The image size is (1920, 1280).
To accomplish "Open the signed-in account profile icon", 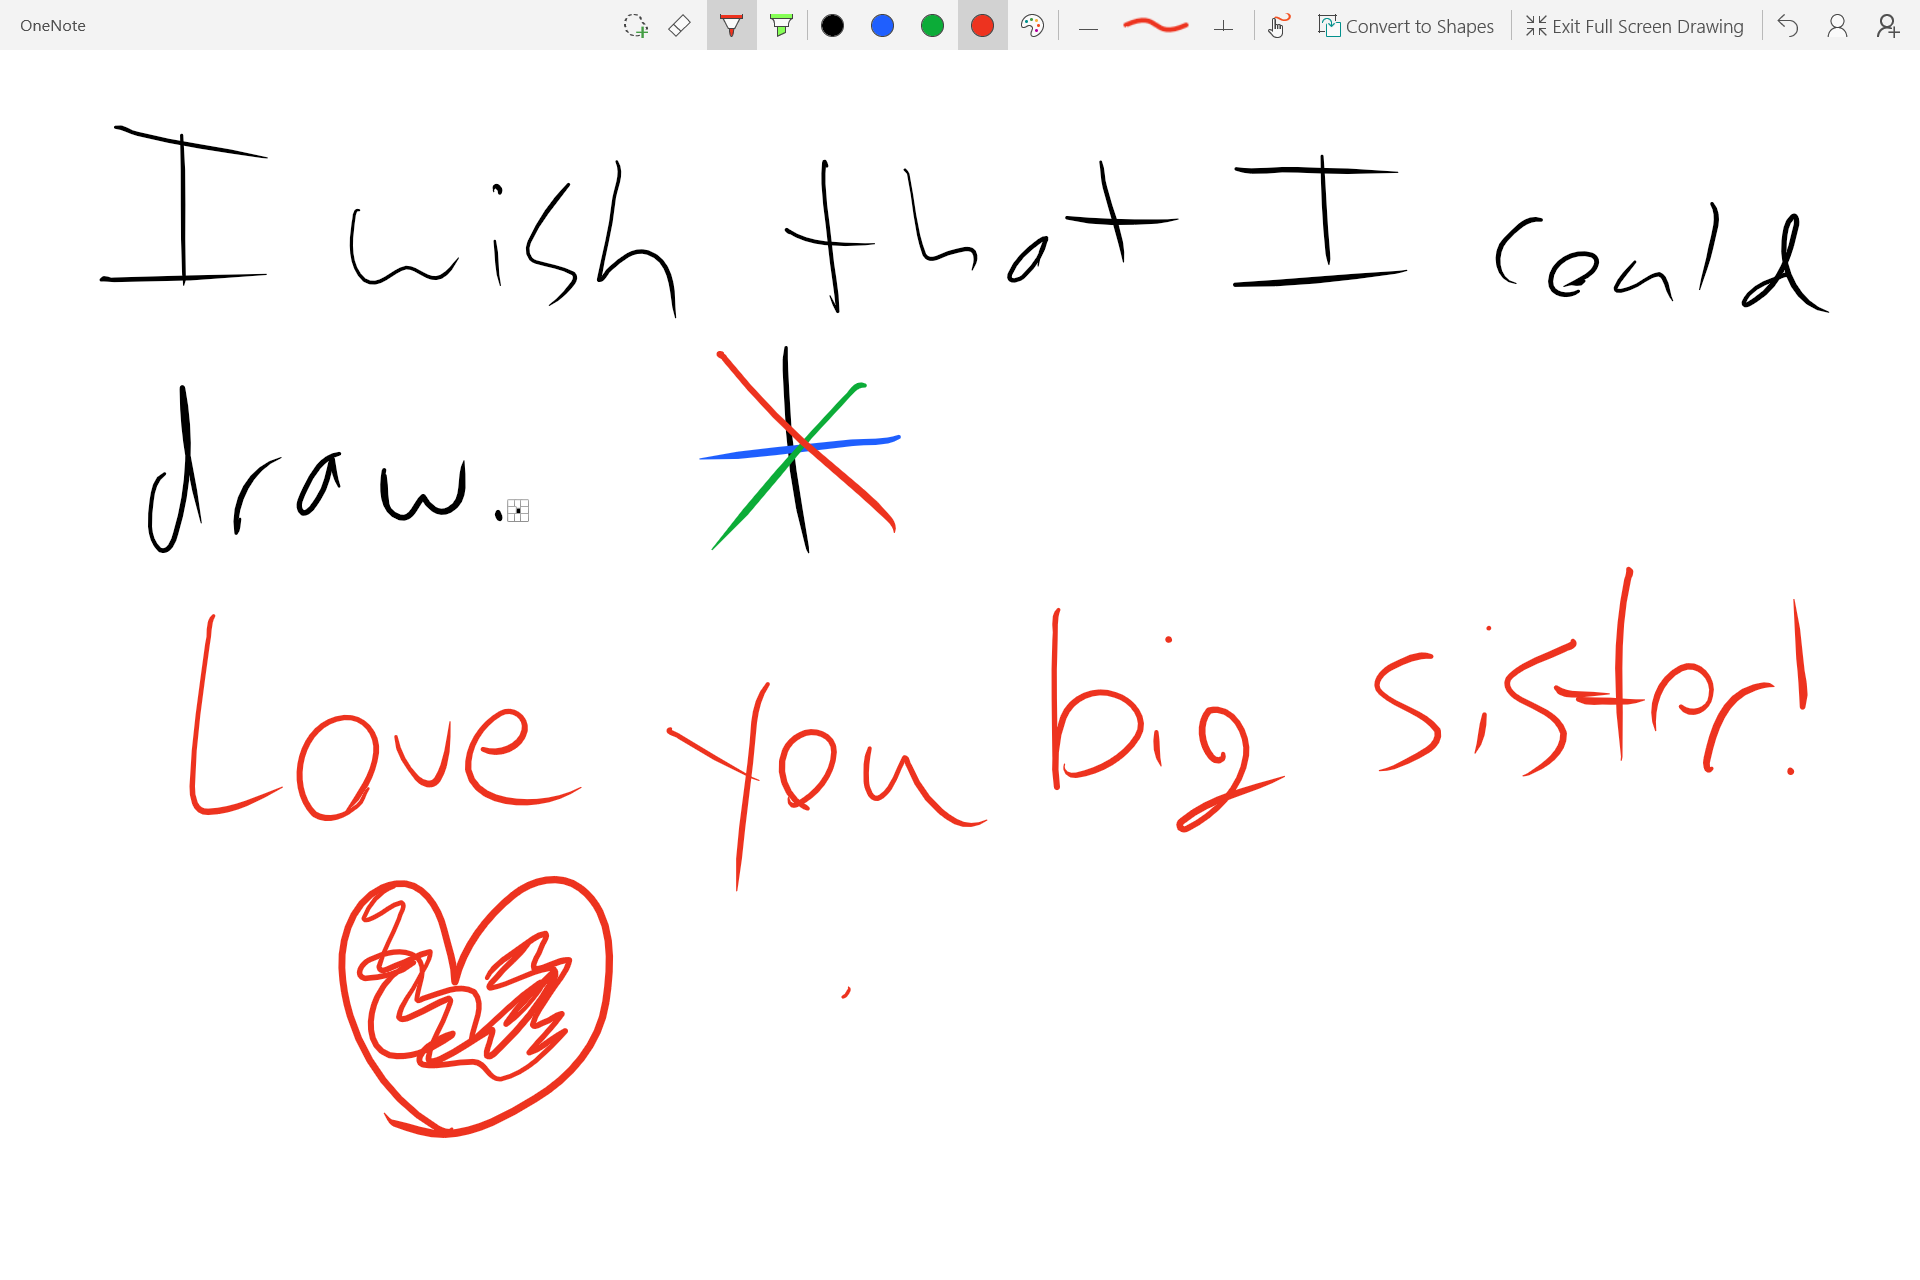I will (x=1837, y=26).
